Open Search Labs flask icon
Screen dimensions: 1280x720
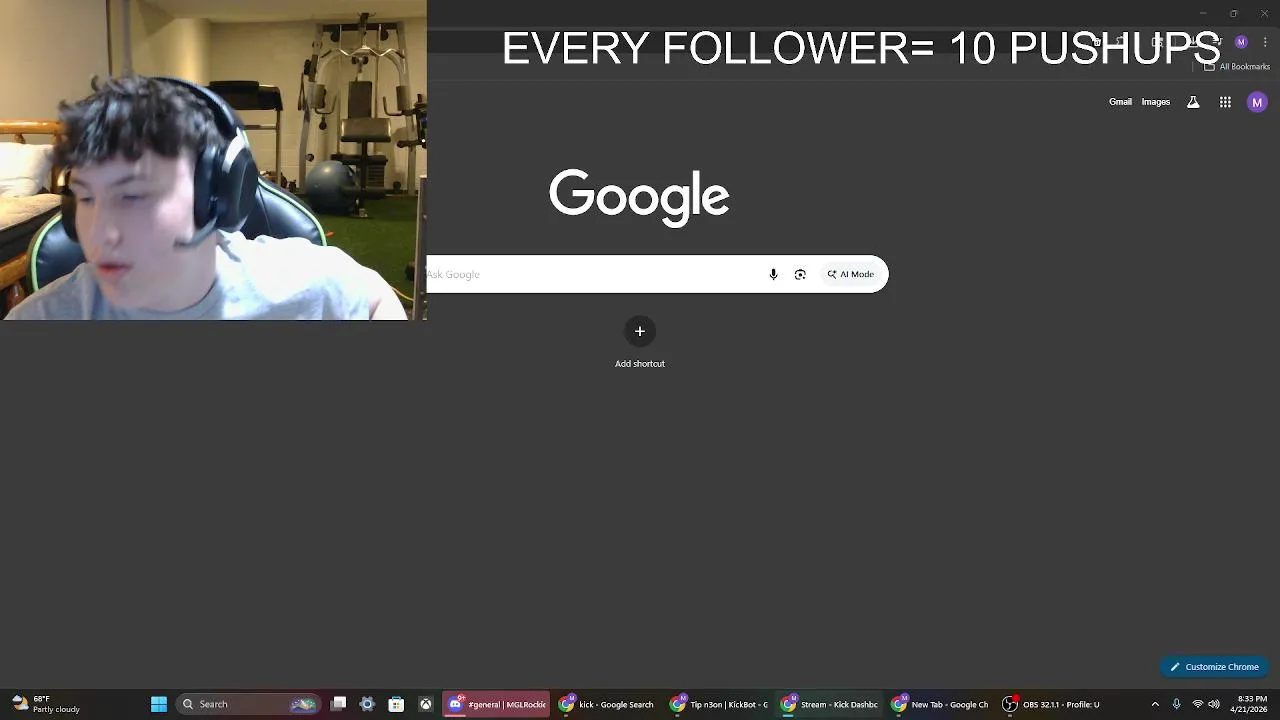[1193, 102]
